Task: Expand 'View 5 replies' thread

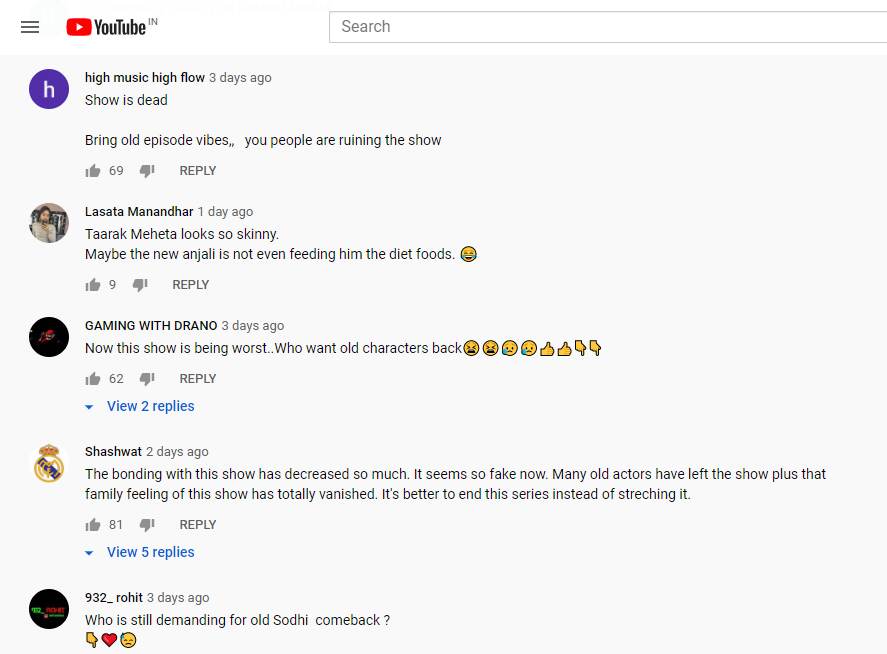Action: pos(150,552)
